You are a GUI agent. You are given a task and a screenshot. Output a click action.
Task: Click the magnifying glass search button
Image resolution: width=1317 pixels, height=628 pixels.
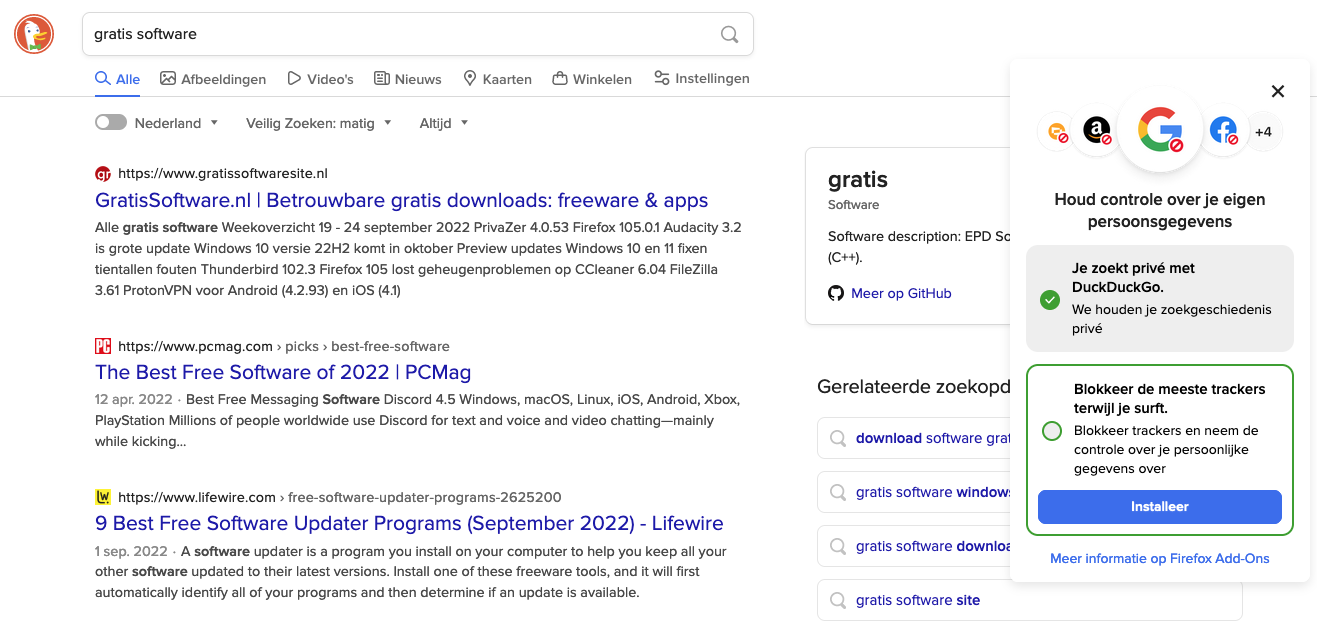click(x=730, y=34)
